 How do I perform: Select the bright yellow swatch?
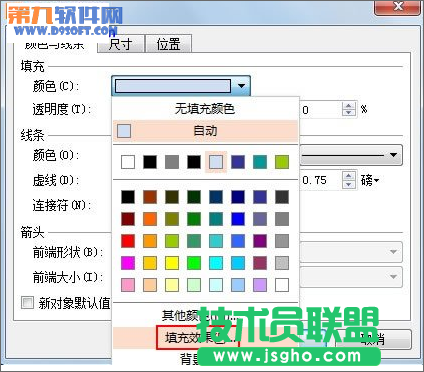(x=172, y=263)
